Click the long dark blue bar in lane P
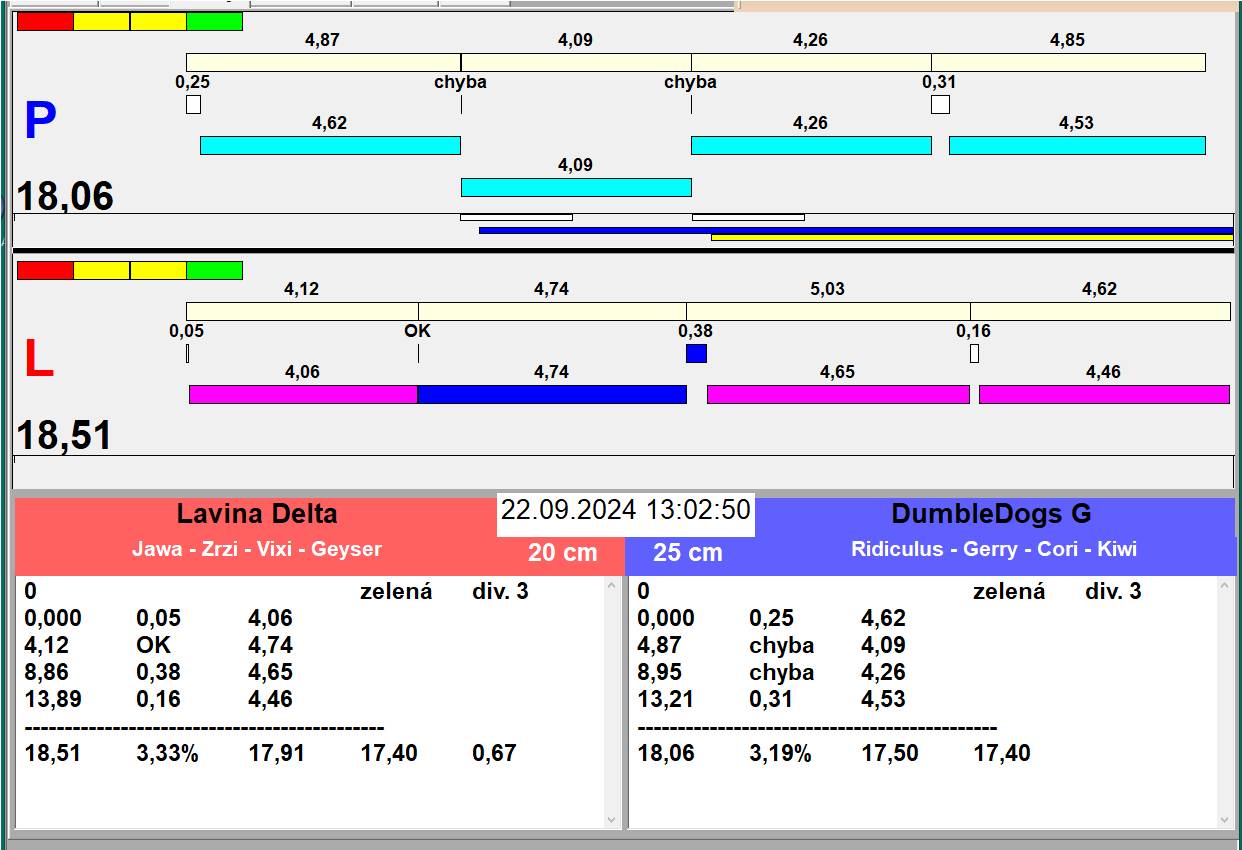 click(x=856, y=230)
